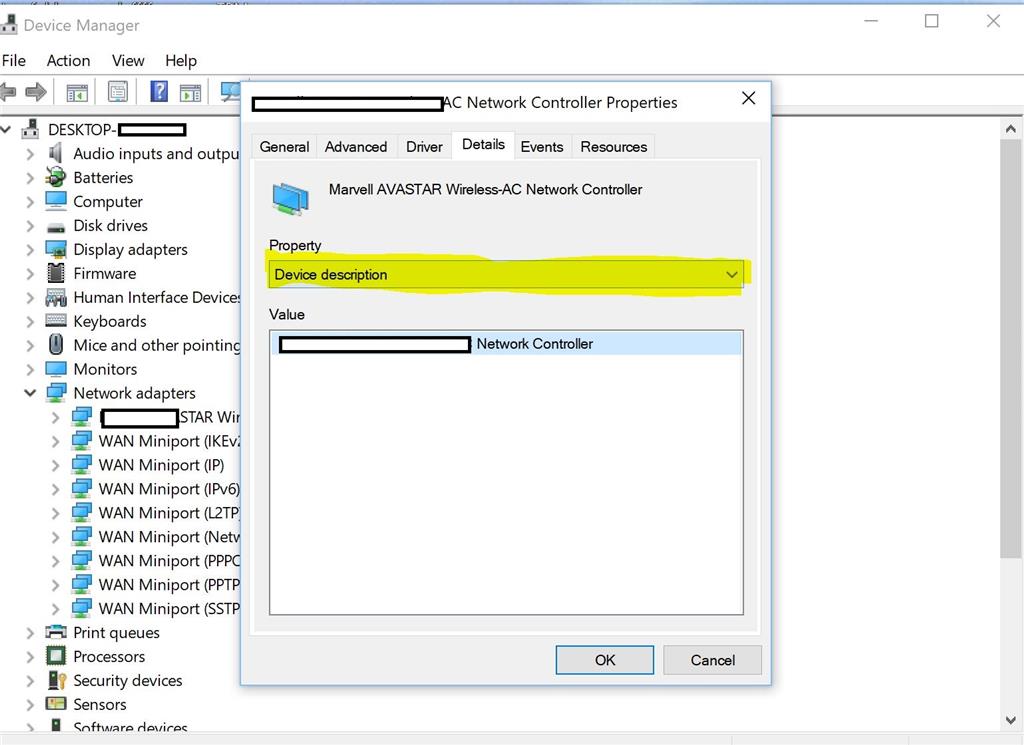Viewport: 1024px width, 745px height.
Task: Close the Properties dialog with X
Action: pyautogui.click(x=748, y=99)
